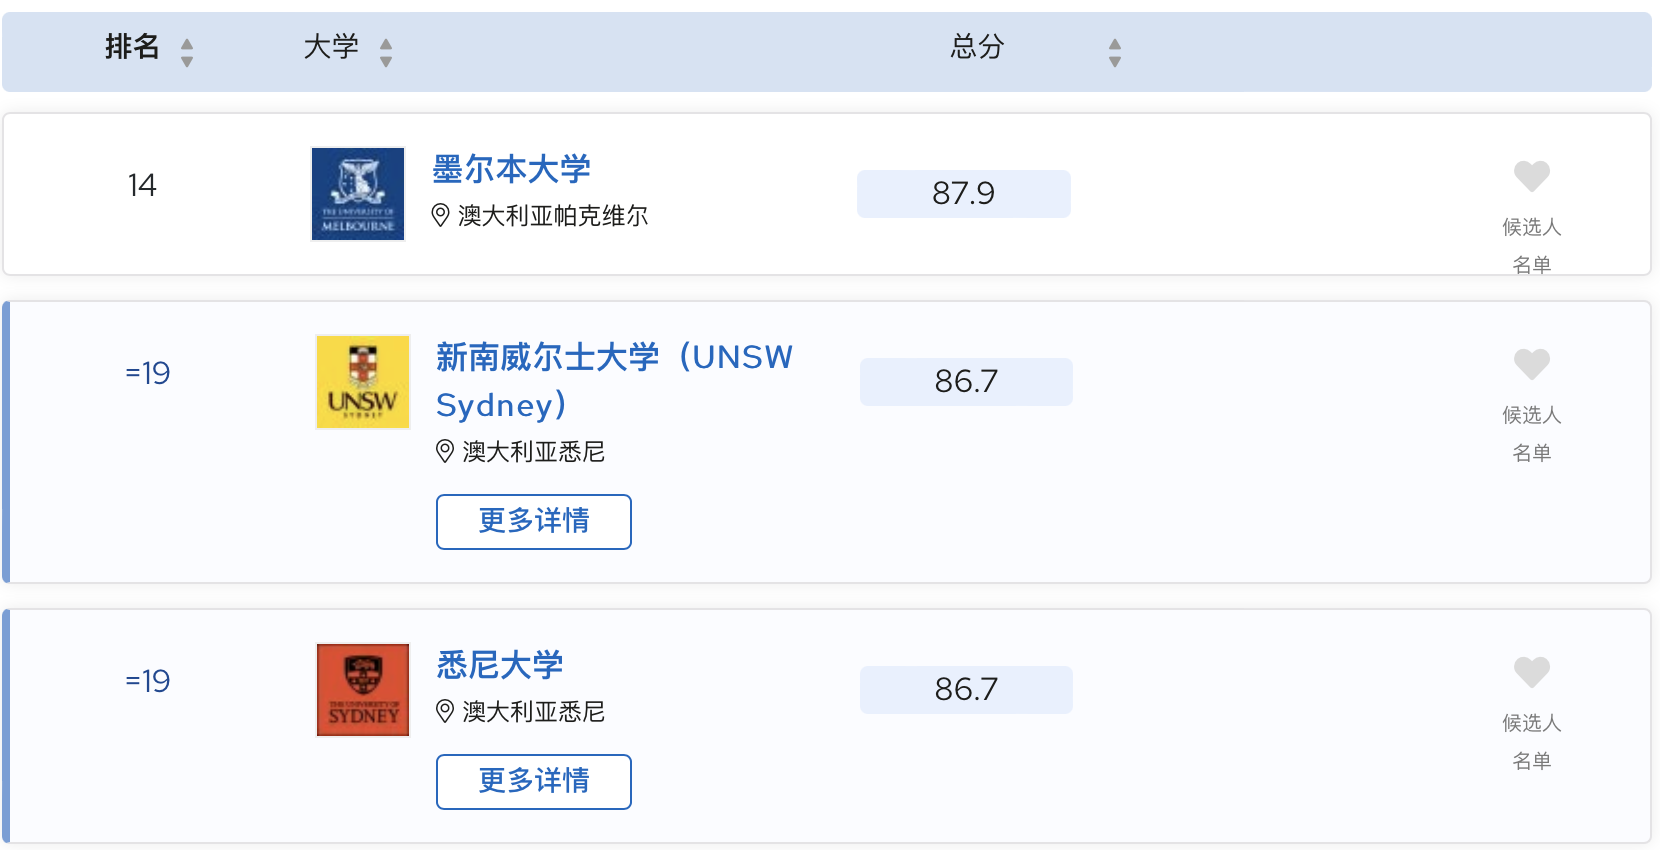Click the location pin beside 澳大利亚帕克维尔
The image size is (1660, 850).
point(440,216)
